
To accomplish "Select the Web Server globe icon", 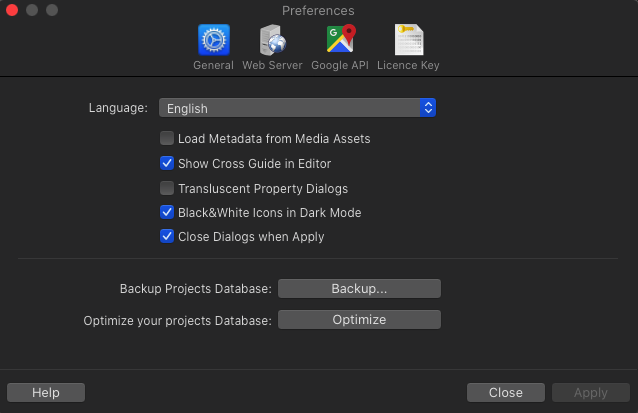I will tap(272, 40).
